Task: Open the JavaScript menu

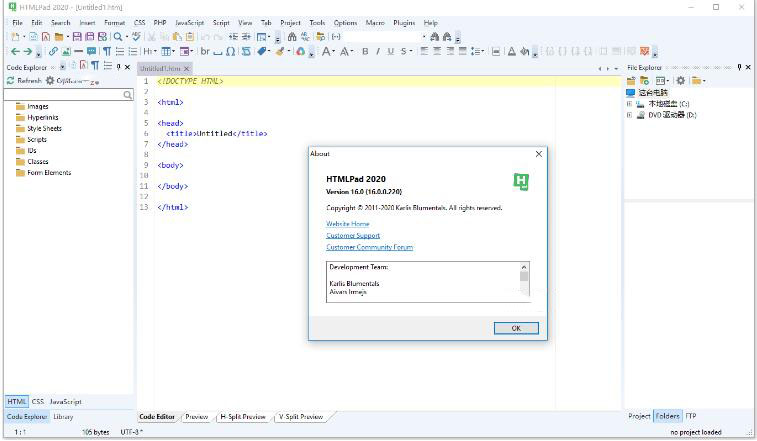Action: pyautogui.click(x=189, y=22)
